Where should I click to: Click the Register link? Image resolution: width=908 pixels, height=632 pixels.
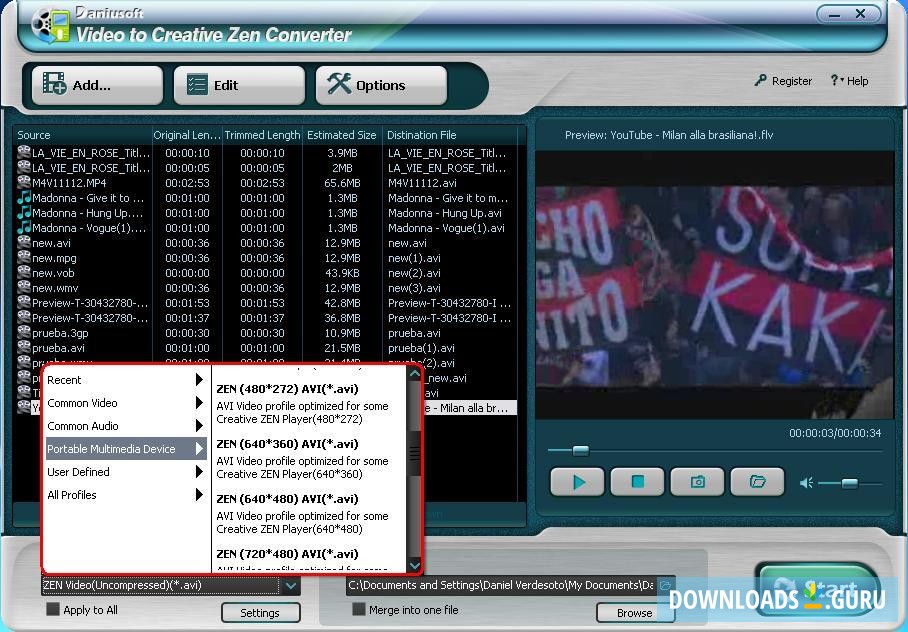point(783,81)
